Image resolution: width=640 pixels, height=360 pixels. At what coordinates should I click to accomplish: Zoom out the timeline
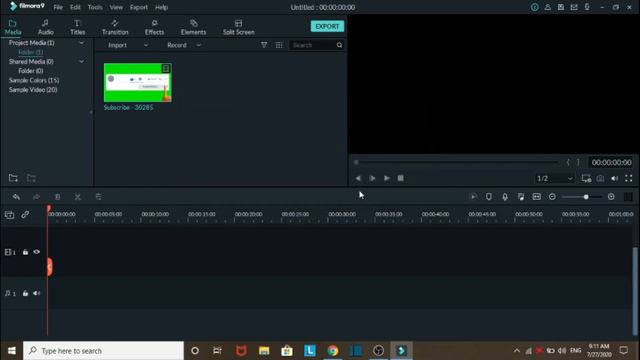(x=552, y=197)
